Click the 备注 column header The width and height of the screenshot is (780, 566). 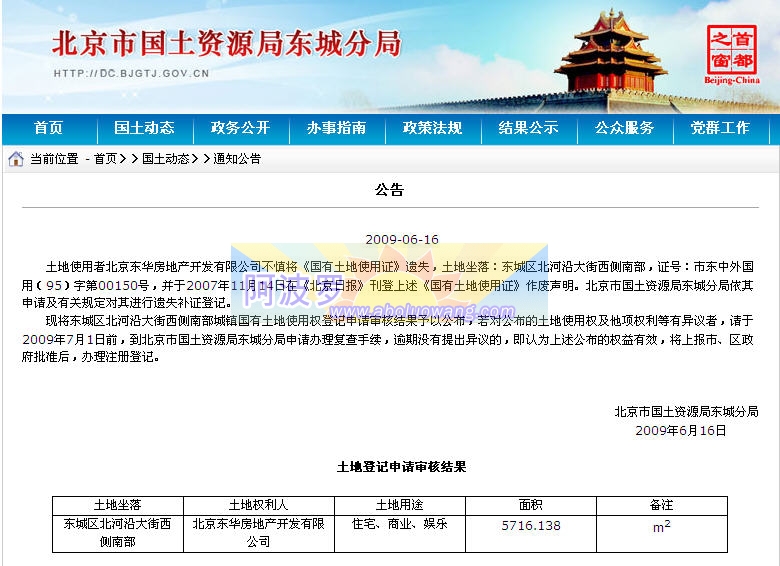tap(662, 505)
